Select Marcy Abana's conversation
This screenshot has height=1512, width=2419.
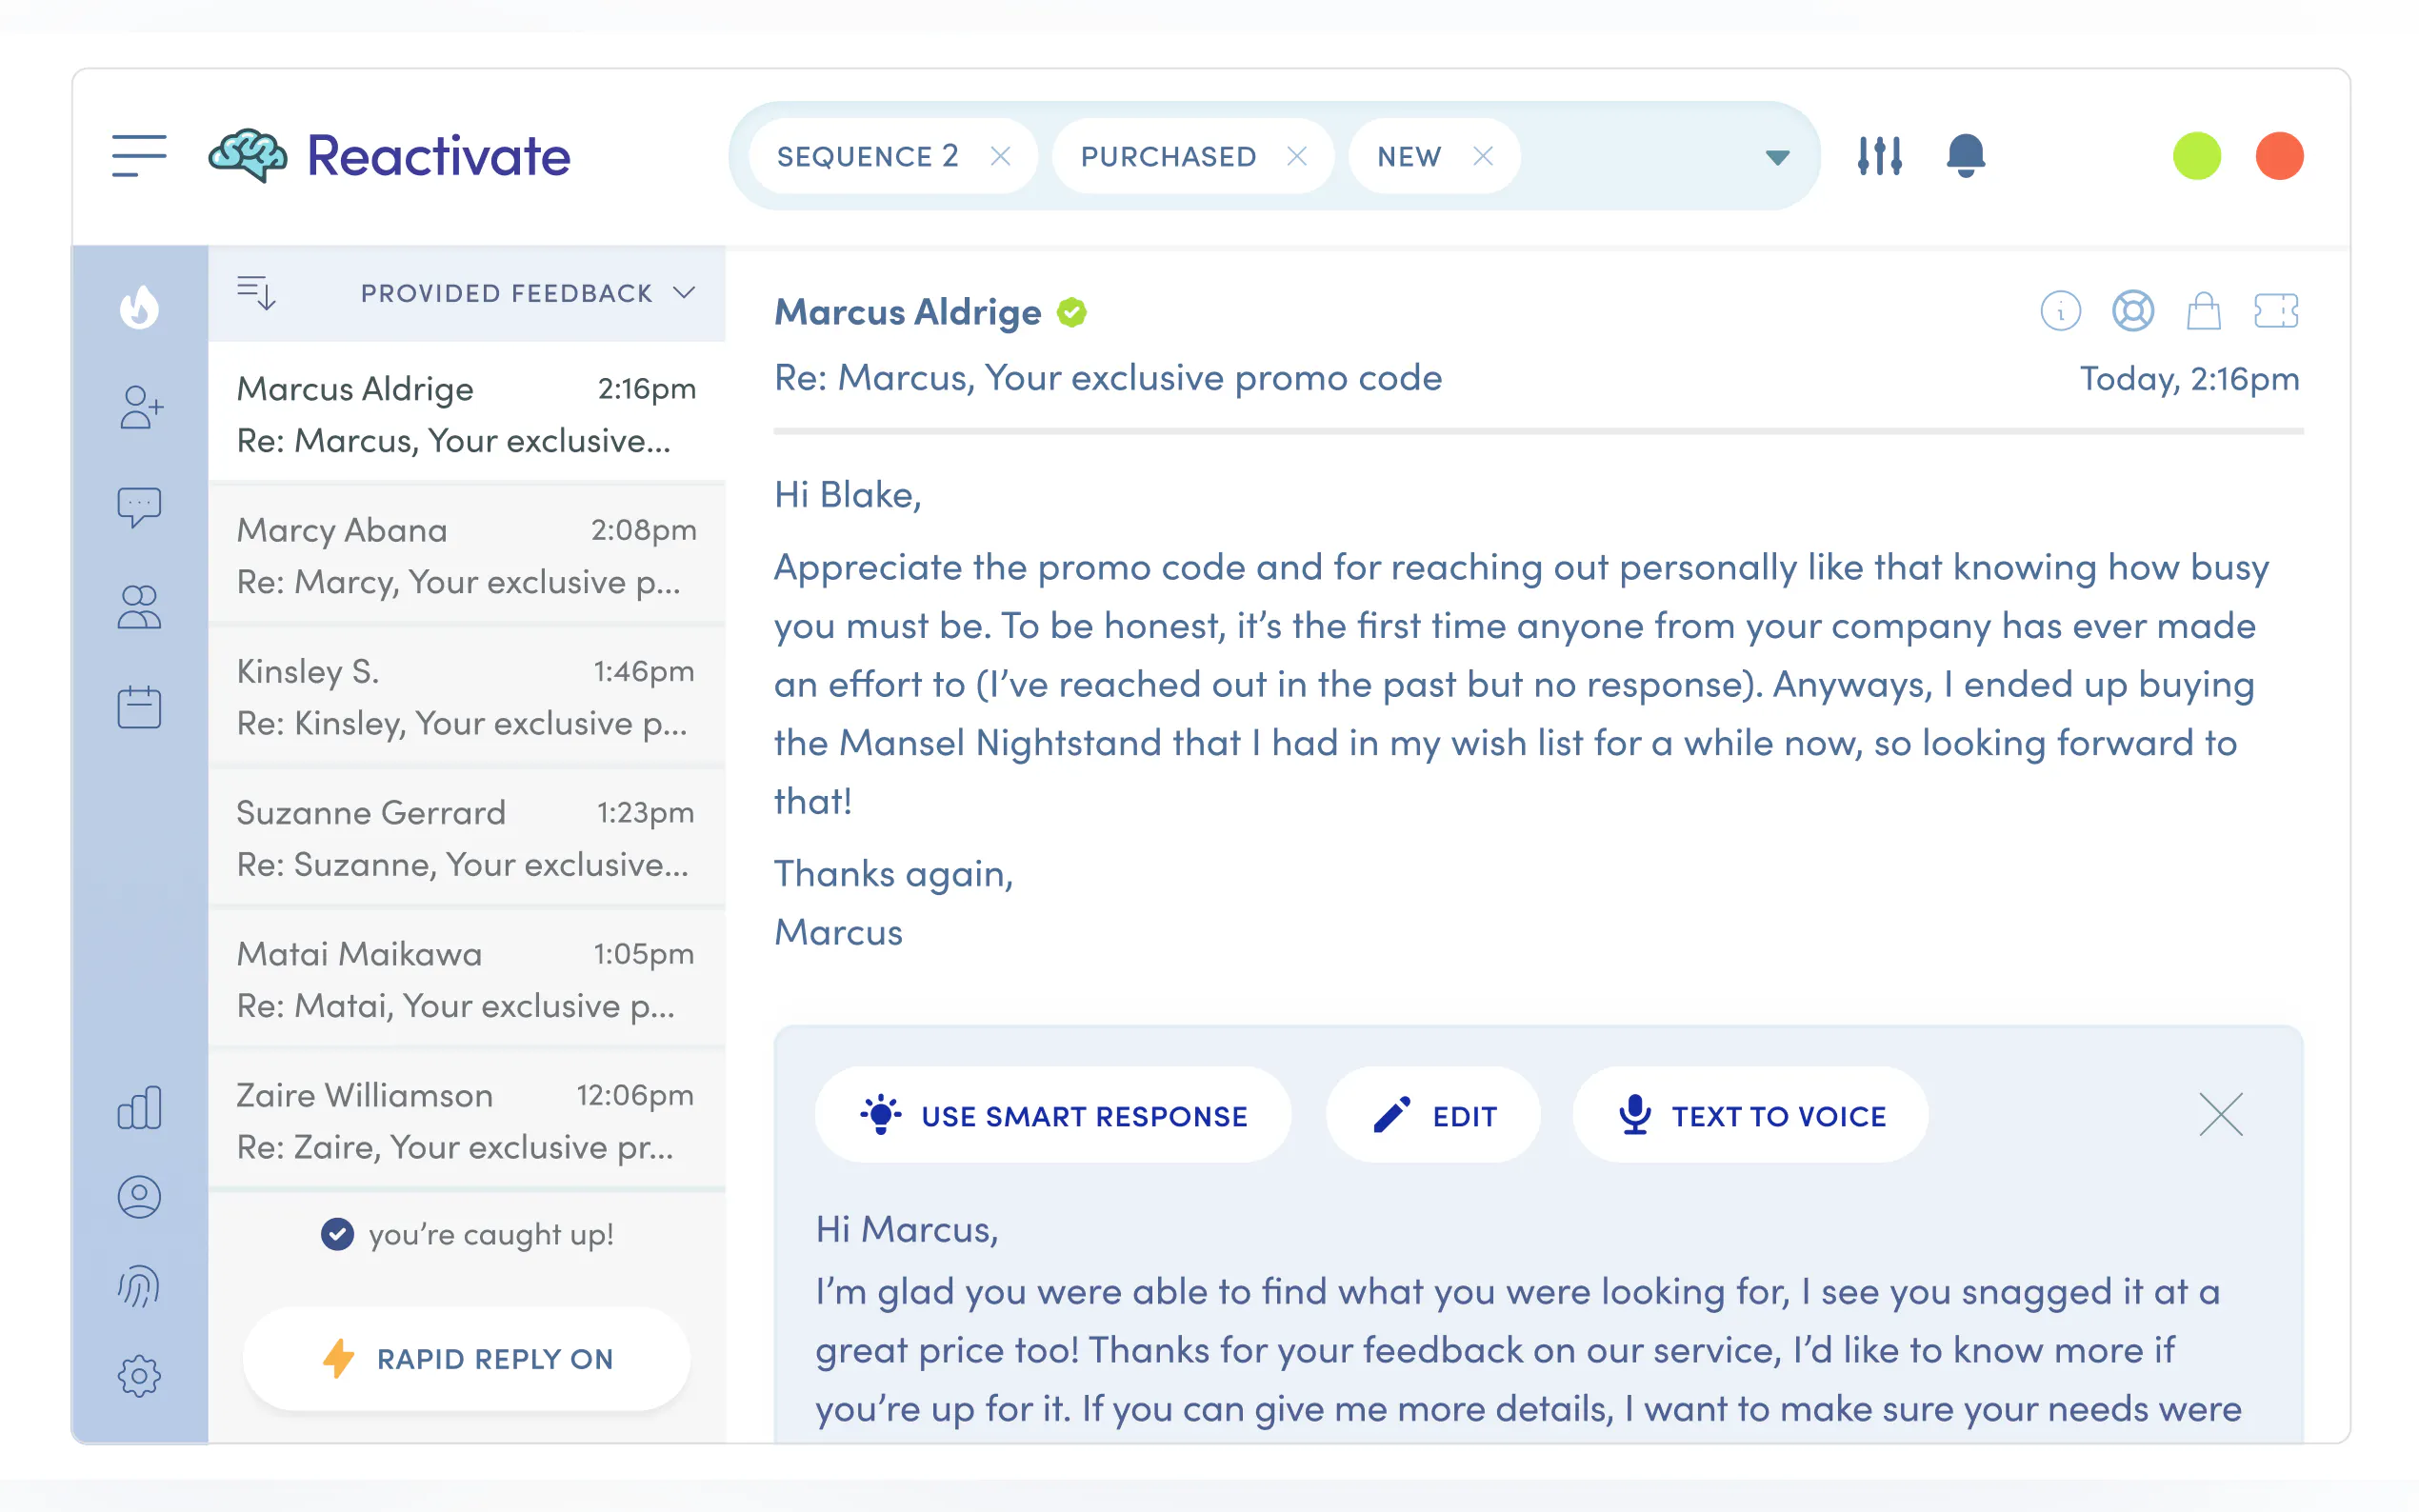click(466, 555)
